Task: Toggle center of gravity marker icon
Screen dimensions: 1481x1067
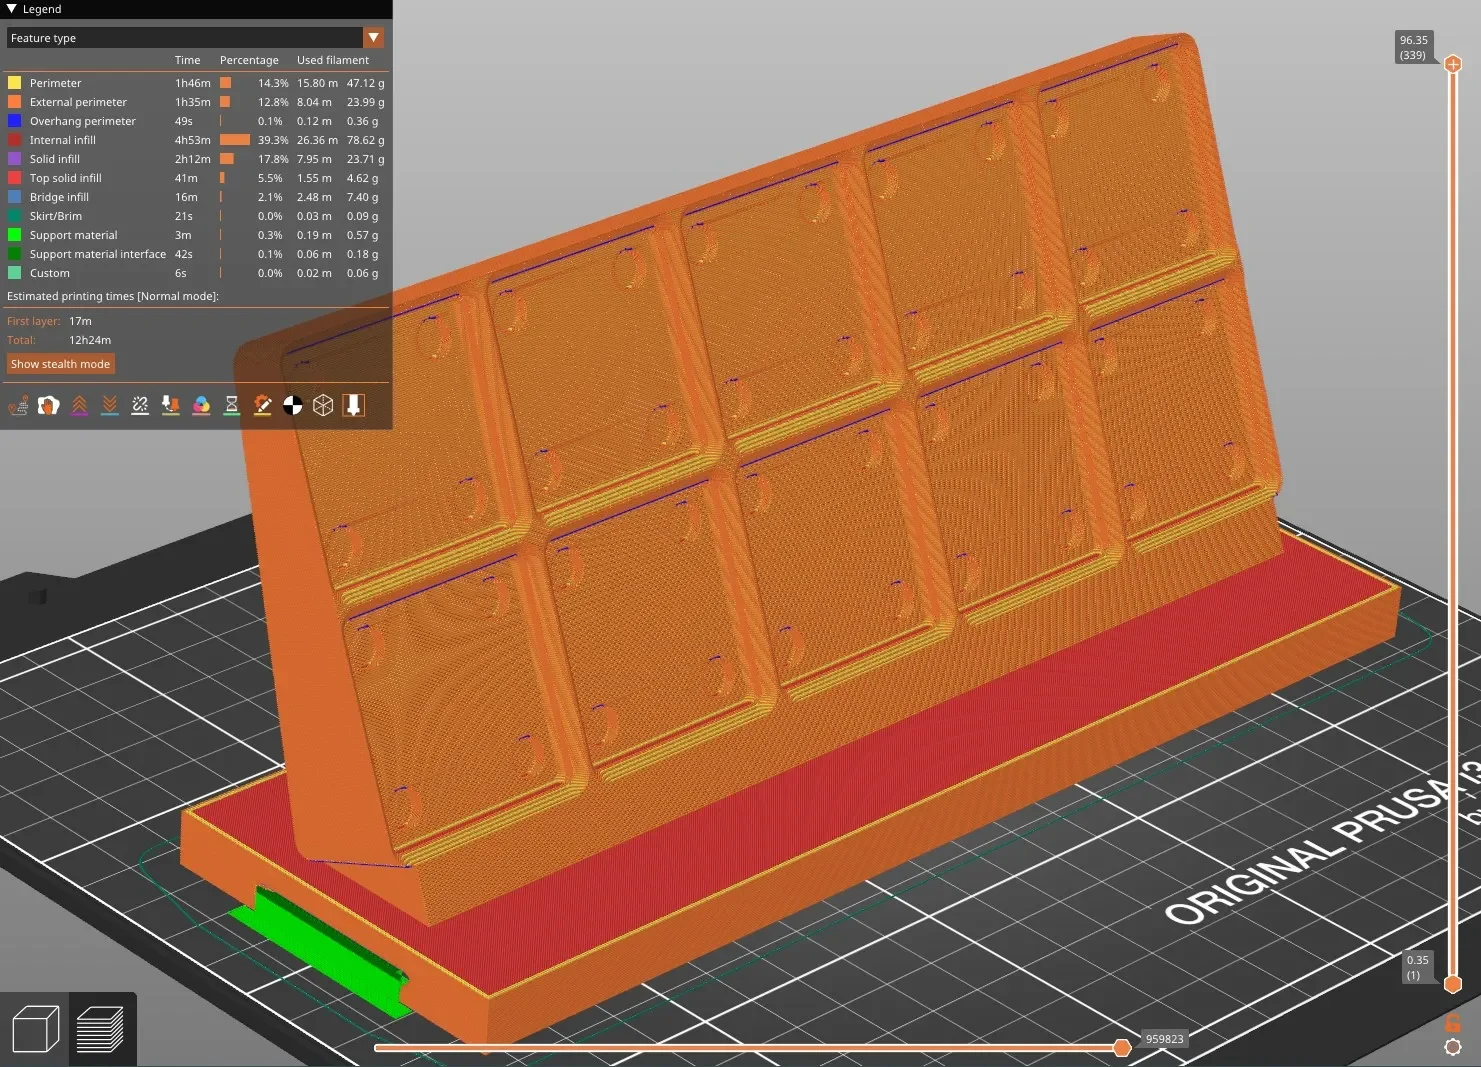Action: 292,405
